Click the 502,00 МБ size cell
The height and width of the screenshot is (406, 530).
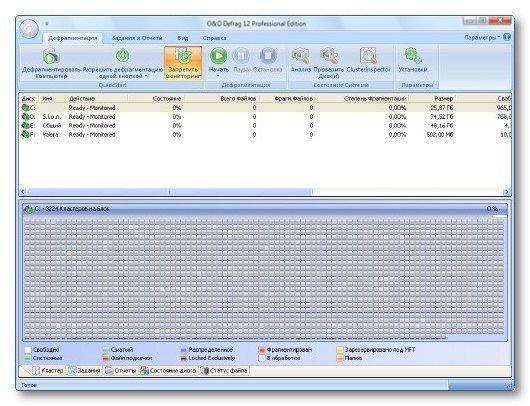(x=439, y=135)
